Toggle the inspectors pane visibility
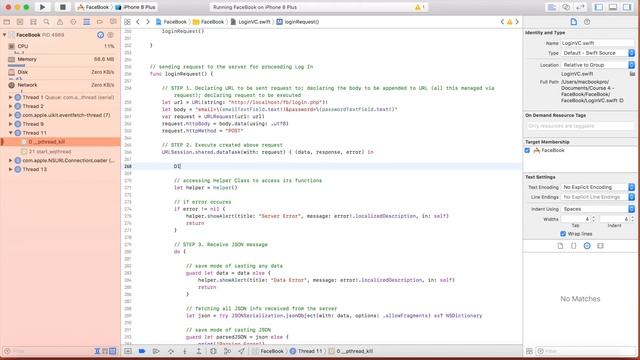 point(627,7)
